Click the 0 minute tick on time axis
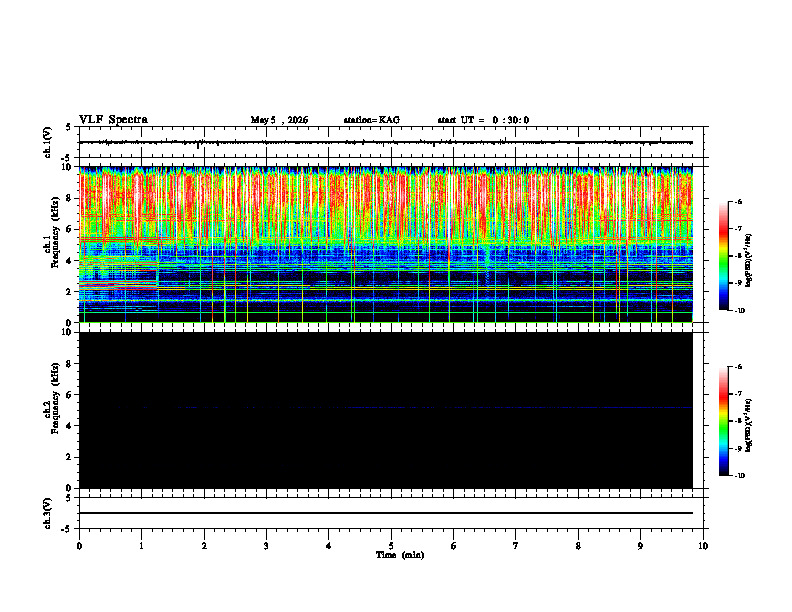 click(79, 546)
